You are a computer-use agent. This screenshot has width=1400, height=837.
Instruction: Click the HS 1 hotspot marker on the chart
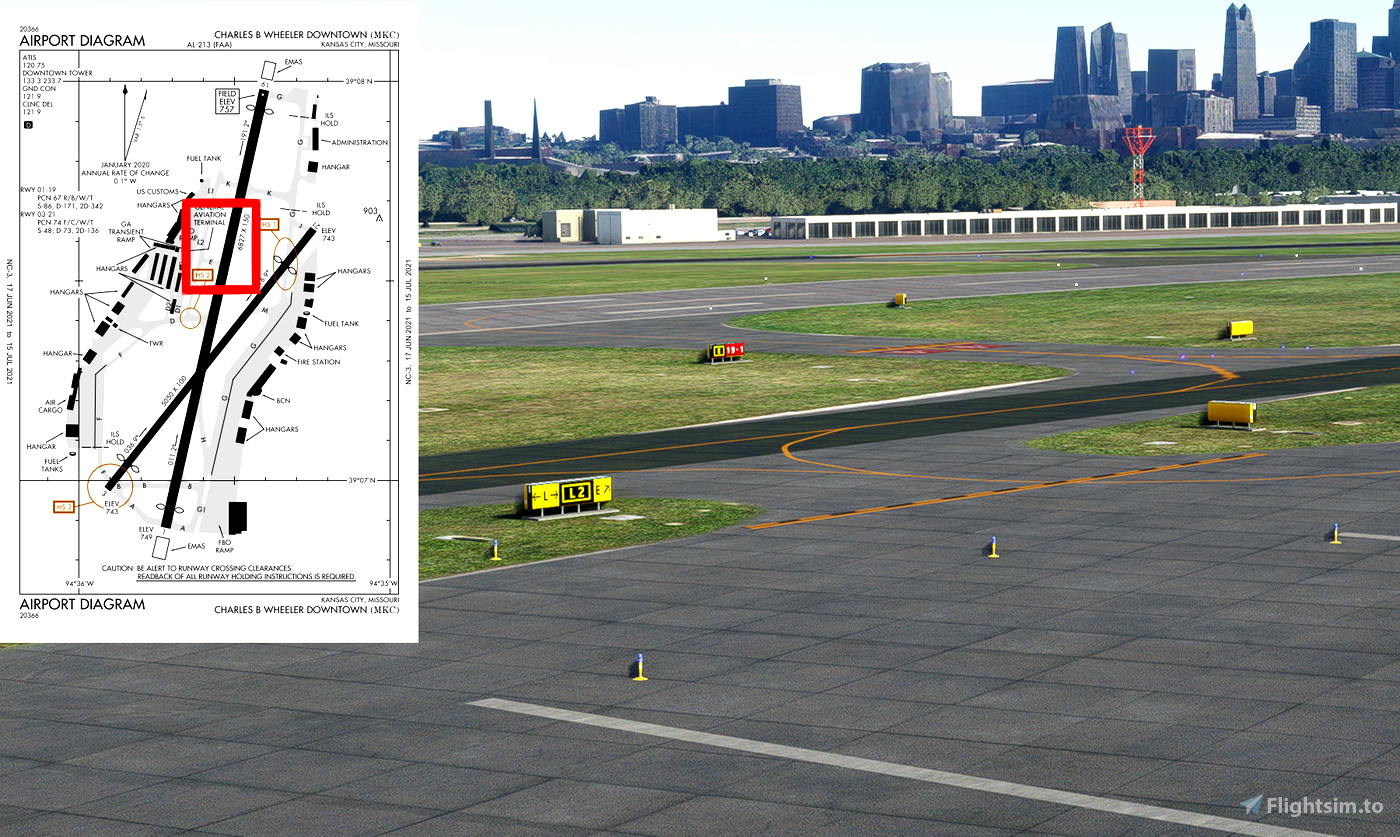pos(269,224)
